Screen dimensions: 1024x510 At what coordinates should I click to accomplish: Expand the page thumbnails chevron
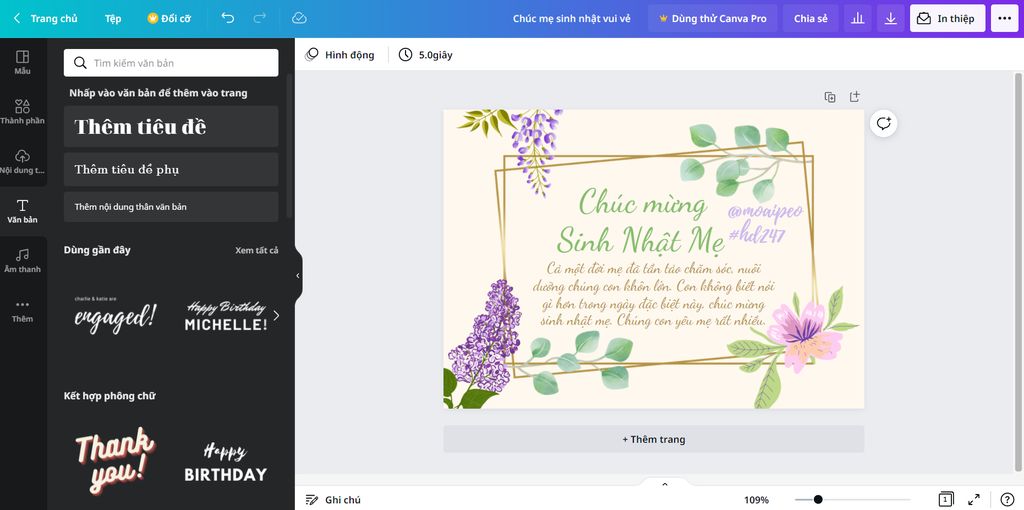[665, 484]
